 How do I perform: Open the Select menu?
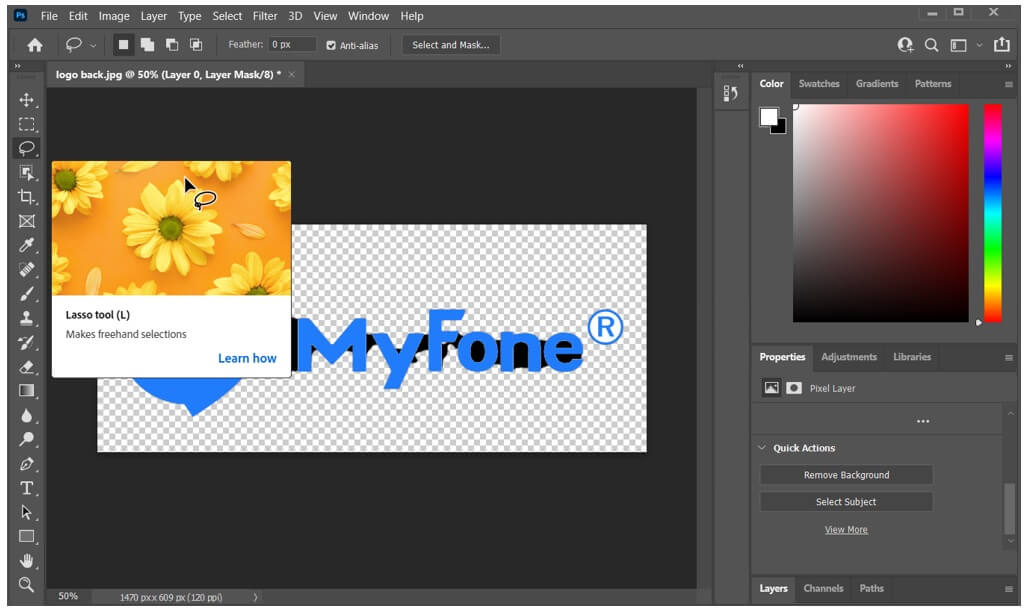(x=227, y=15)
